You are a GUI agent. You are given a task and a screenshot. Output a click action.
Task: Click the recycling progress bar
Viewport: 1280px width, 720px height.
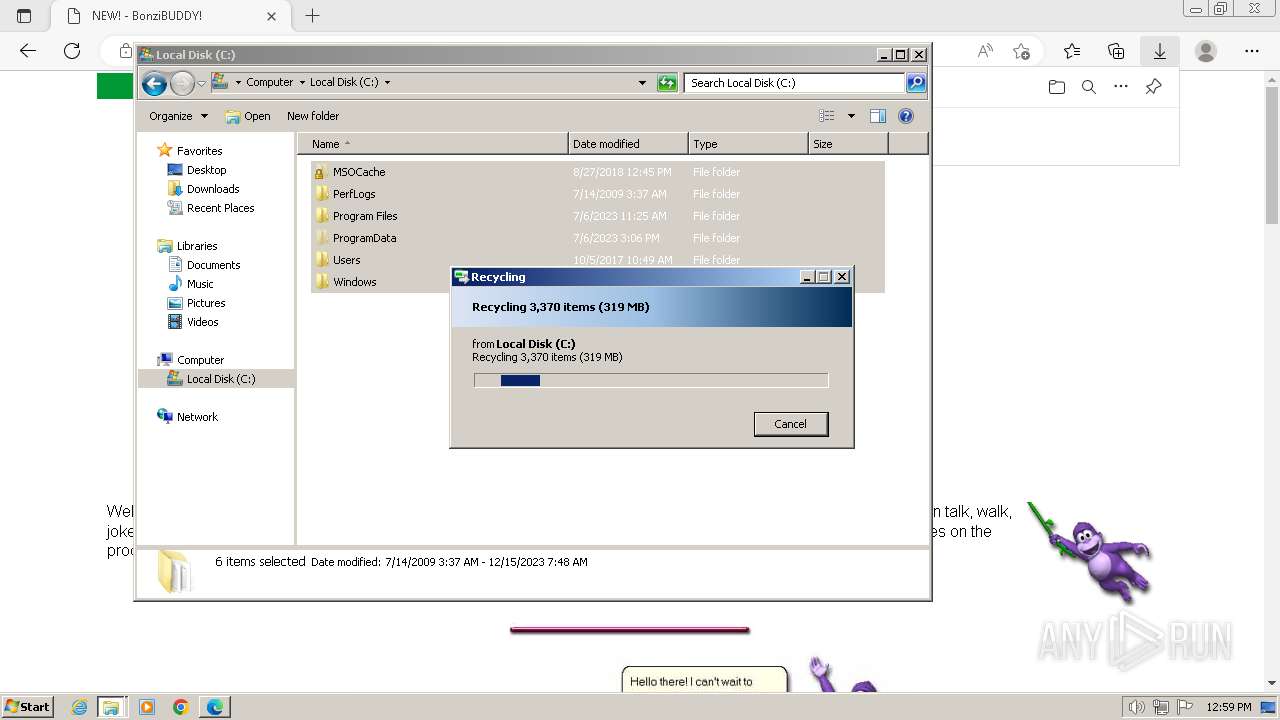click(x=651, y=380)
